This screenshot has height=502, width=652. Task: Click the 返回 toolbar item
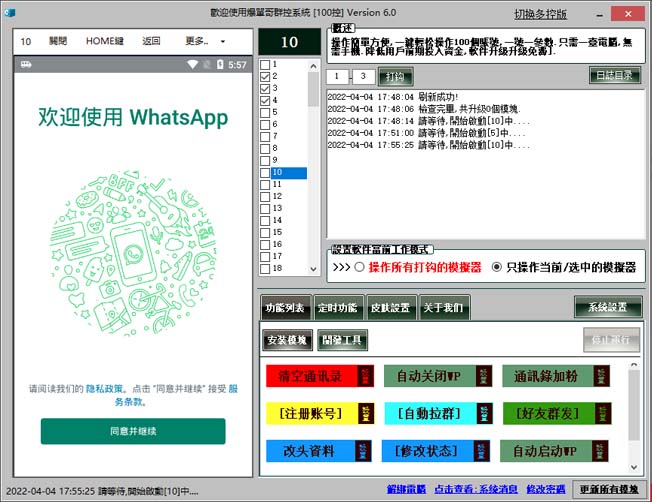(151, 41)
